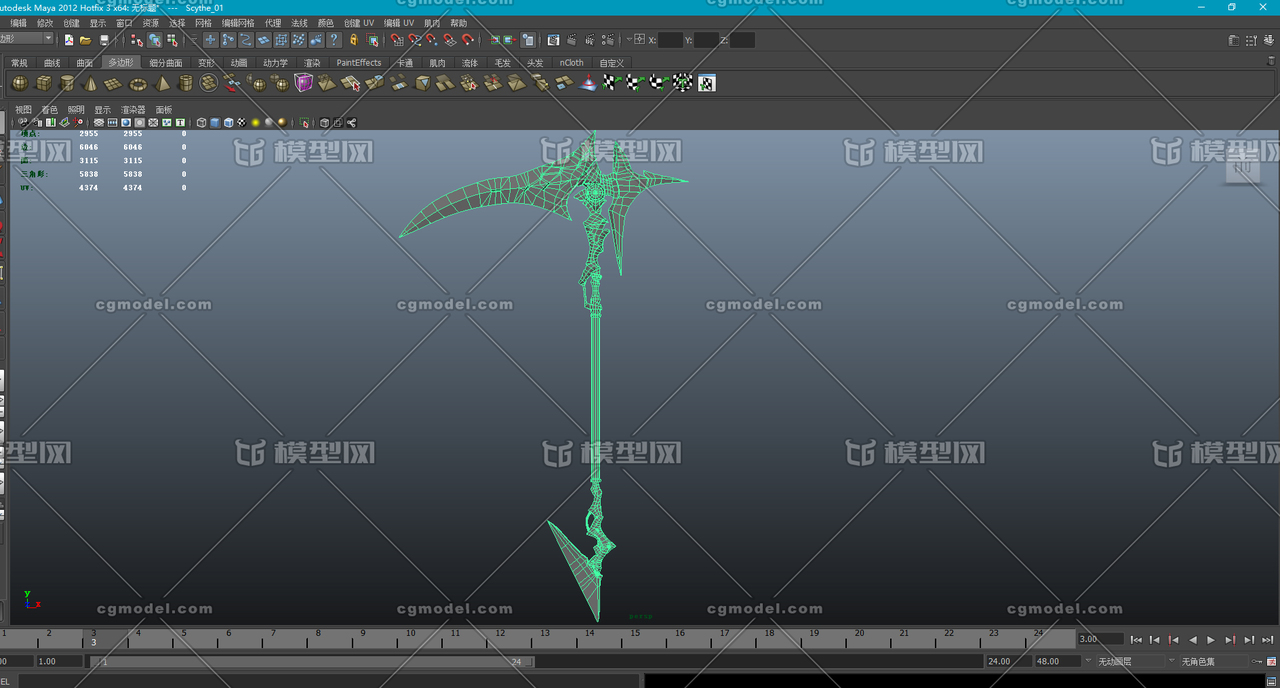
Task: Open the 编辑网格 menu
Action: [x=238, y=22]
